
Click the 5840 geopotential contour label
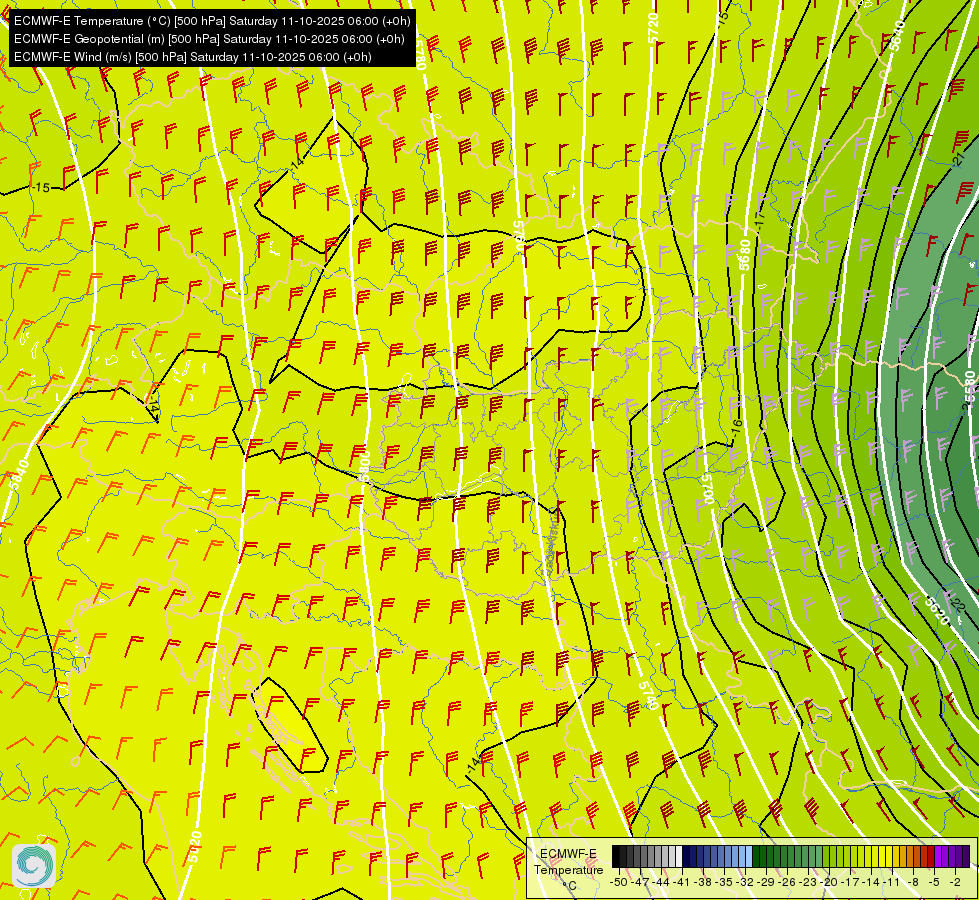tap(19, 473)
